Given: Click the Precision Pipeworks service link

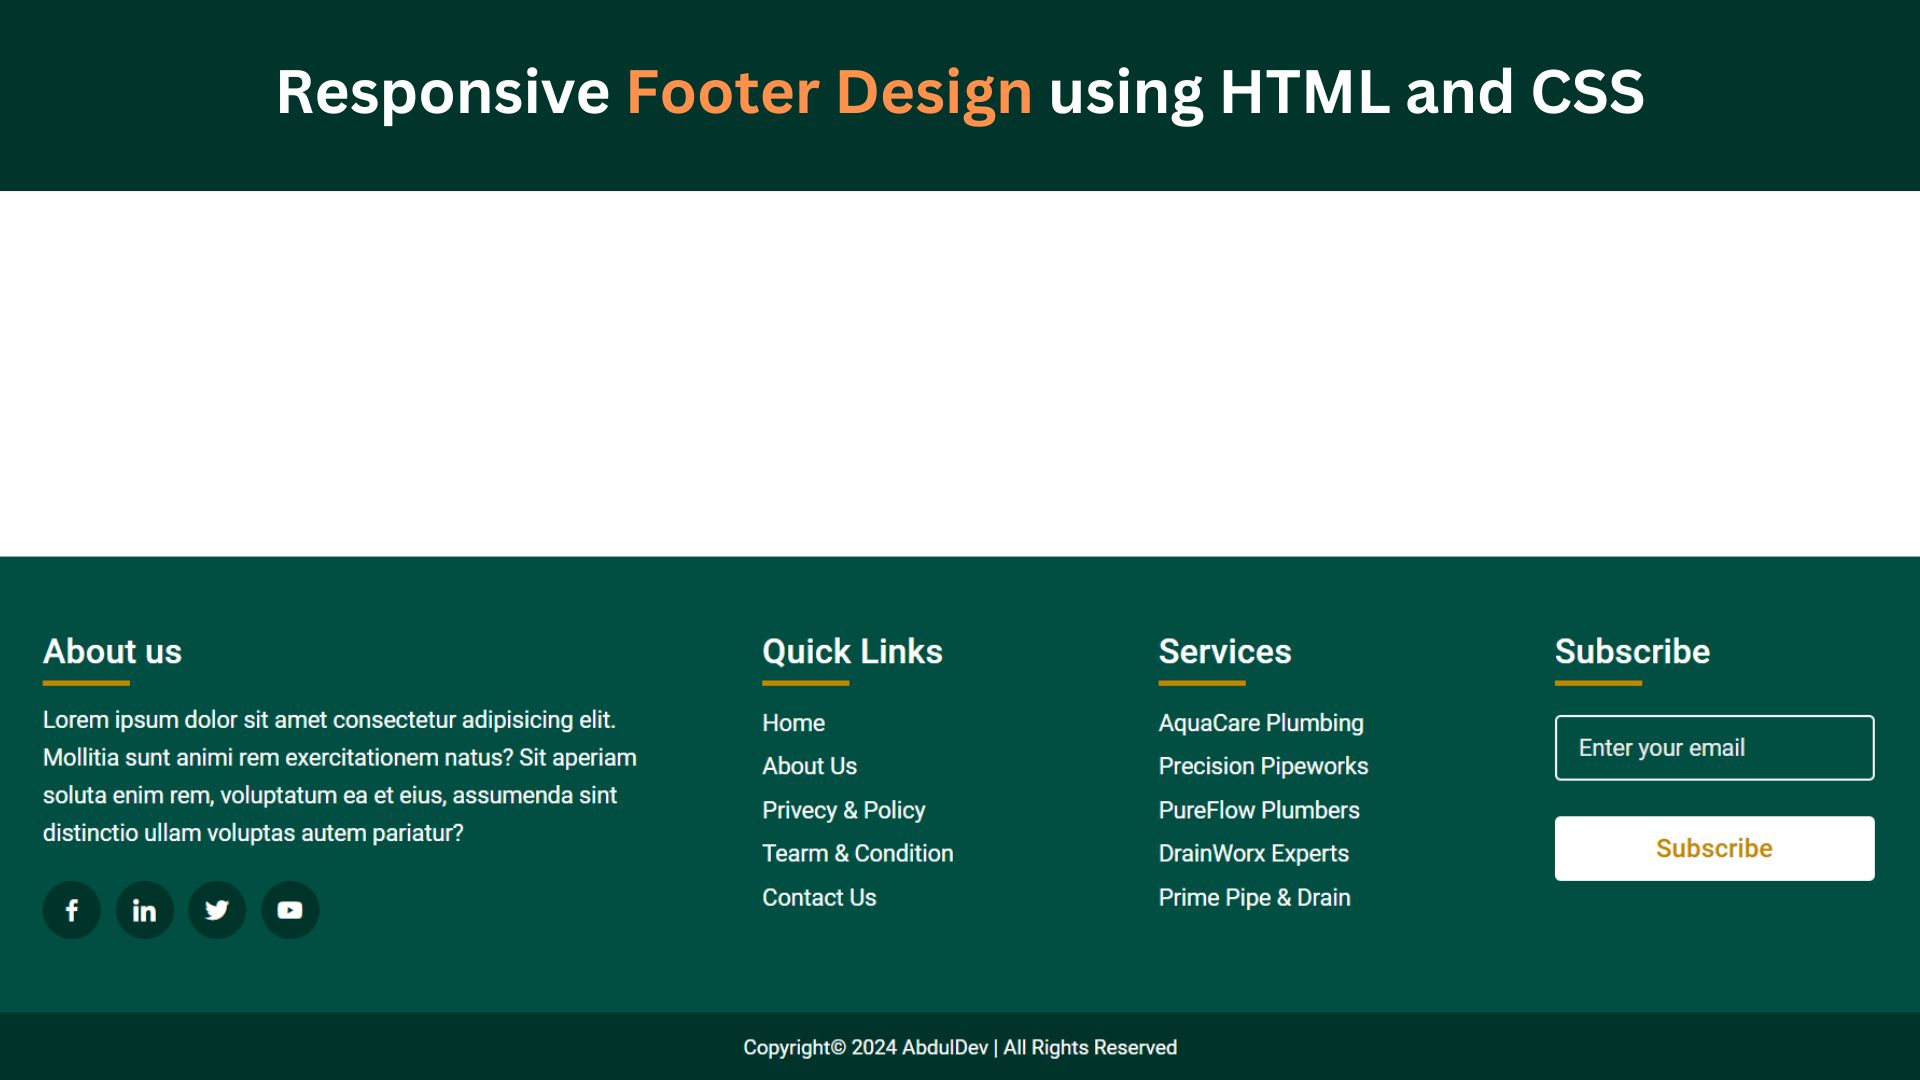Looking at the screenshot, I should pos(1263,766).
